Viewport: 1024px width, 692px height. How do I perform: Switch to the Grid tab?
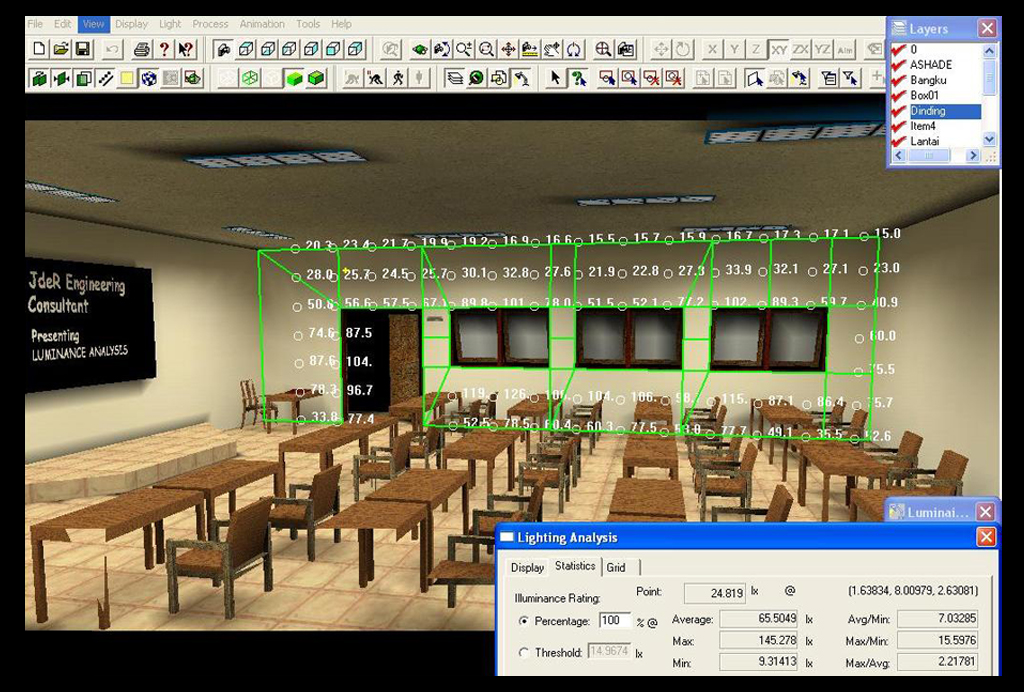pos(618,567)
